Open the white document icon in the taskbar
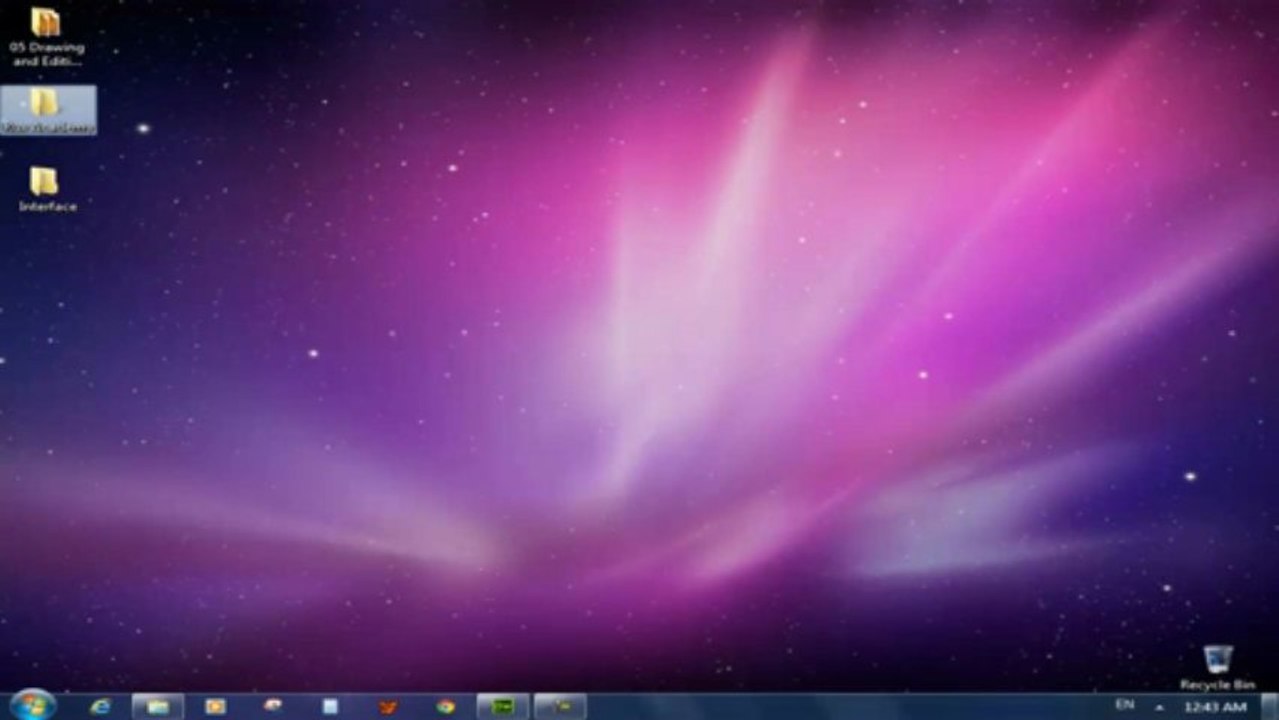The width and height of the screenshot is (1279, 720). (330, 707)
